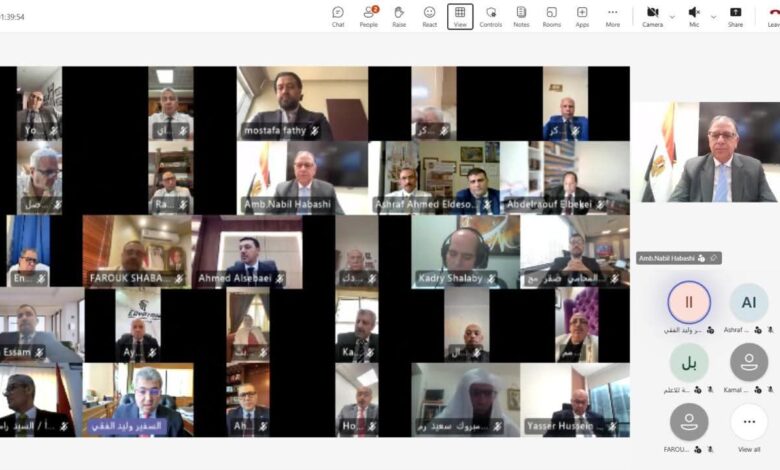Open the React emoji menu
This screenshot has width=780, height=470.
[x=429, y=16]
